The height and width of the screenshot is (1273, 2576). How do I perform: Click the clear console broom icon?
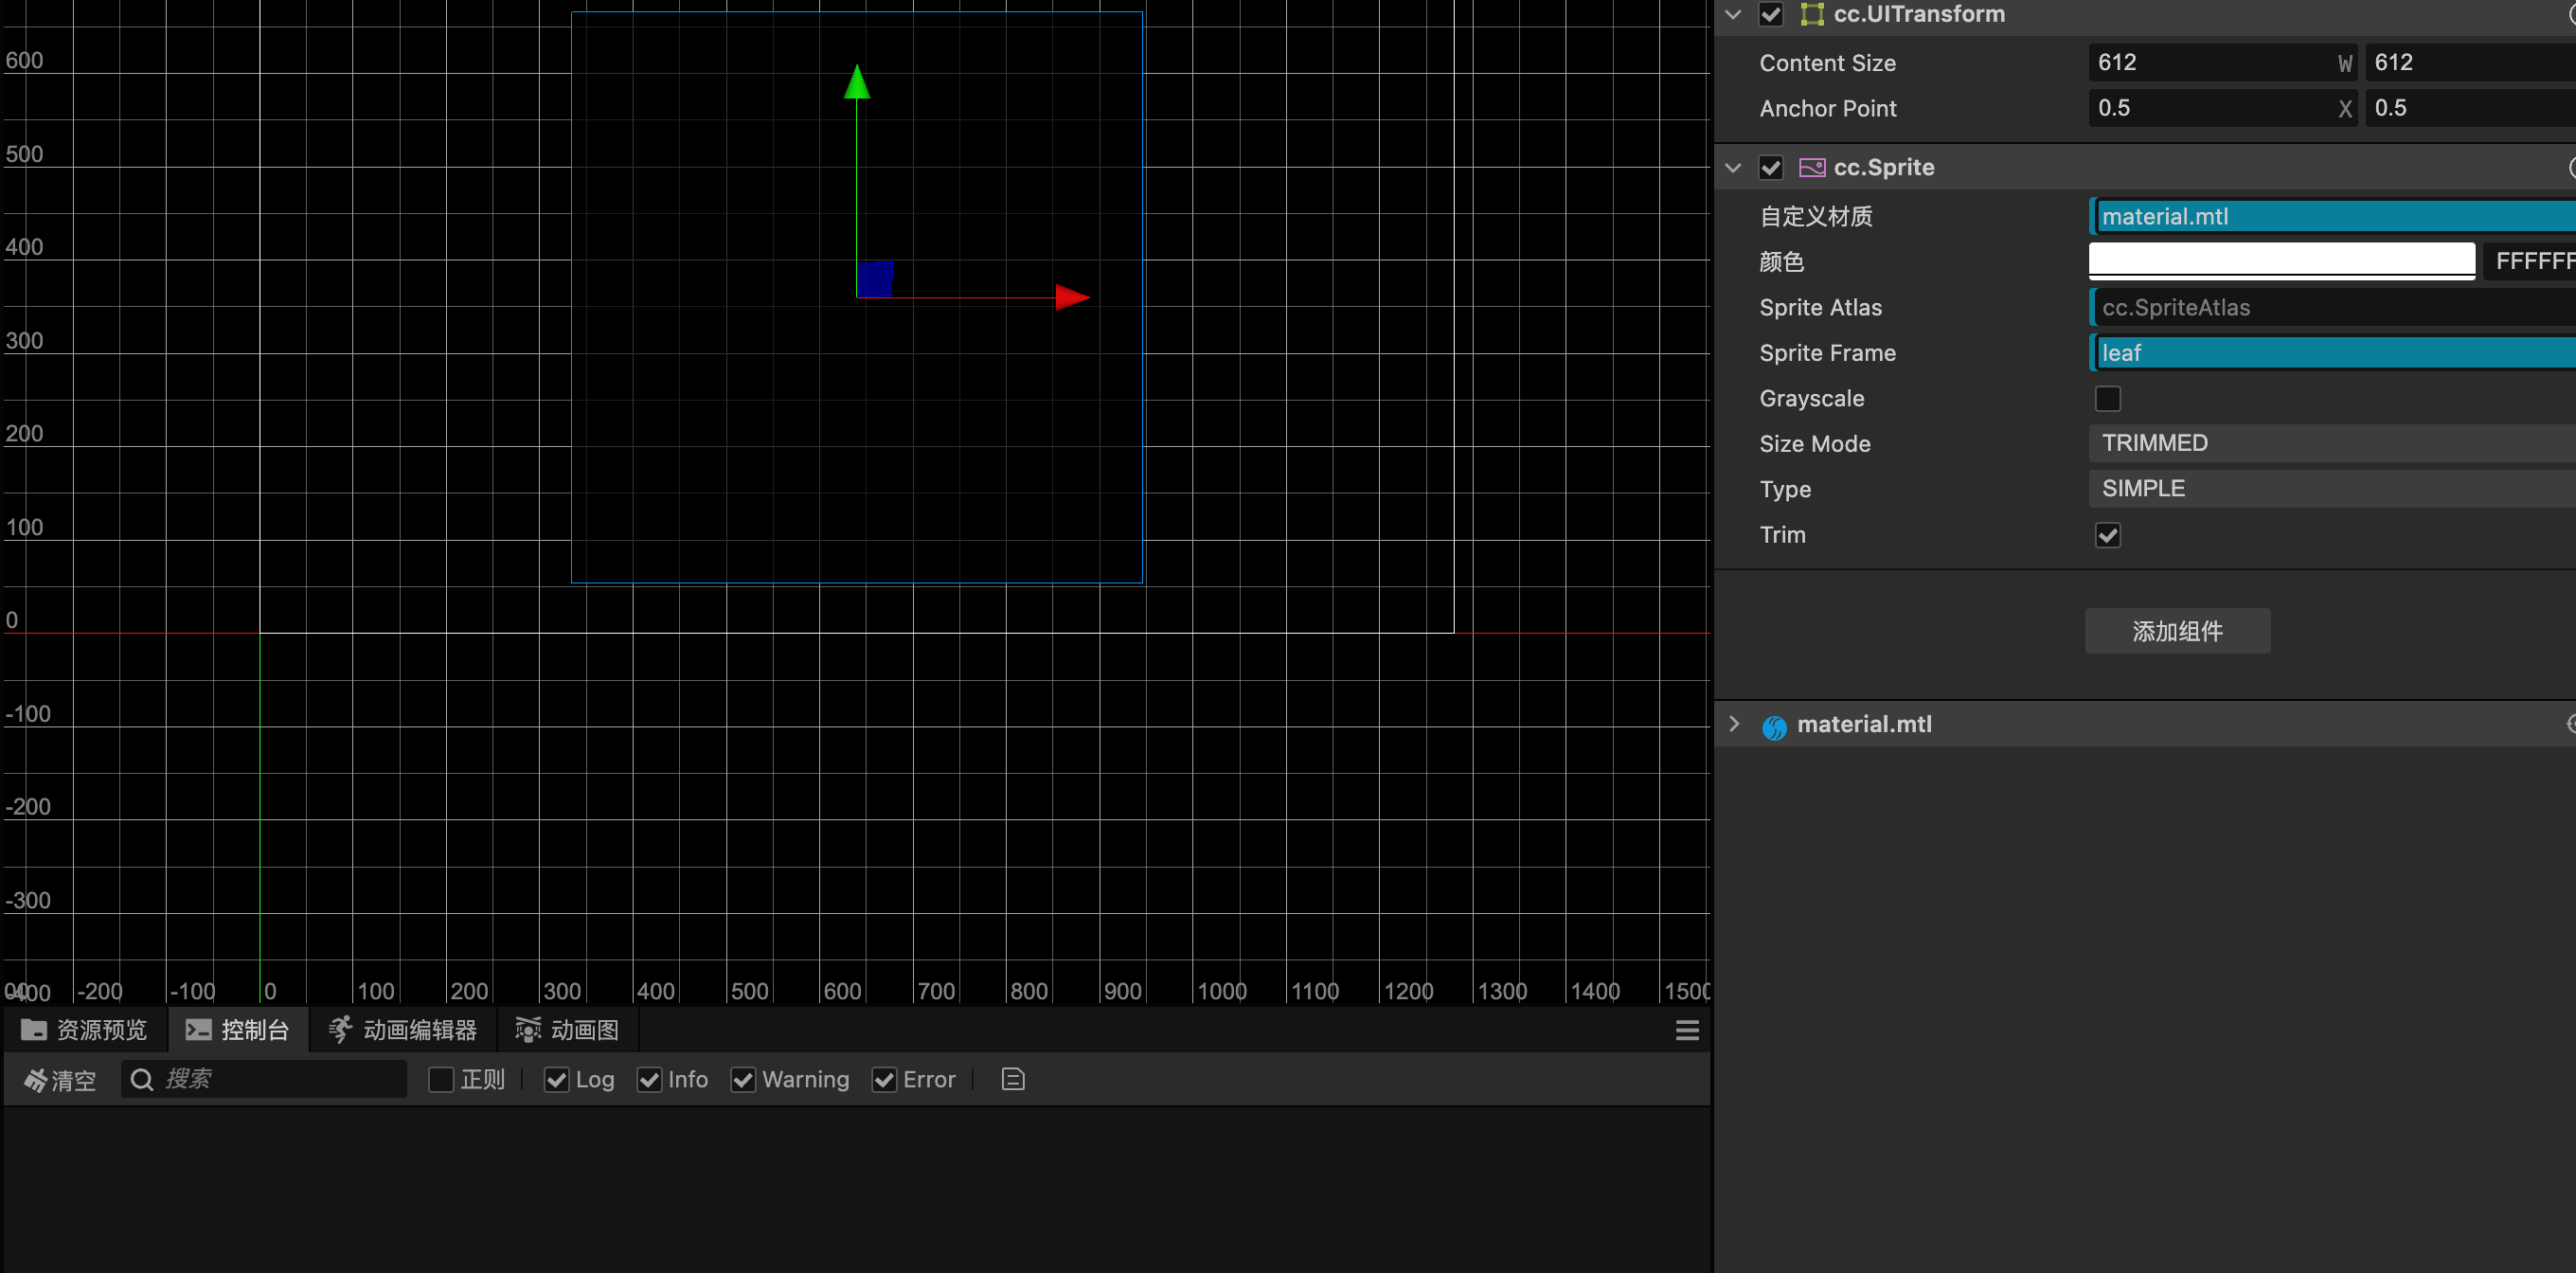point(36,1080)
